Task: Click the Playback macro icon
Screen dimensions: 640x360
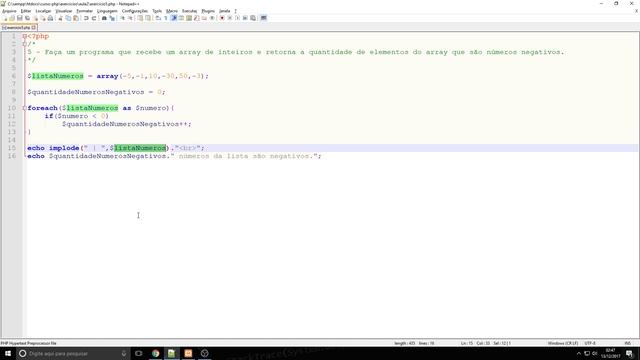Action: (238, 18)
